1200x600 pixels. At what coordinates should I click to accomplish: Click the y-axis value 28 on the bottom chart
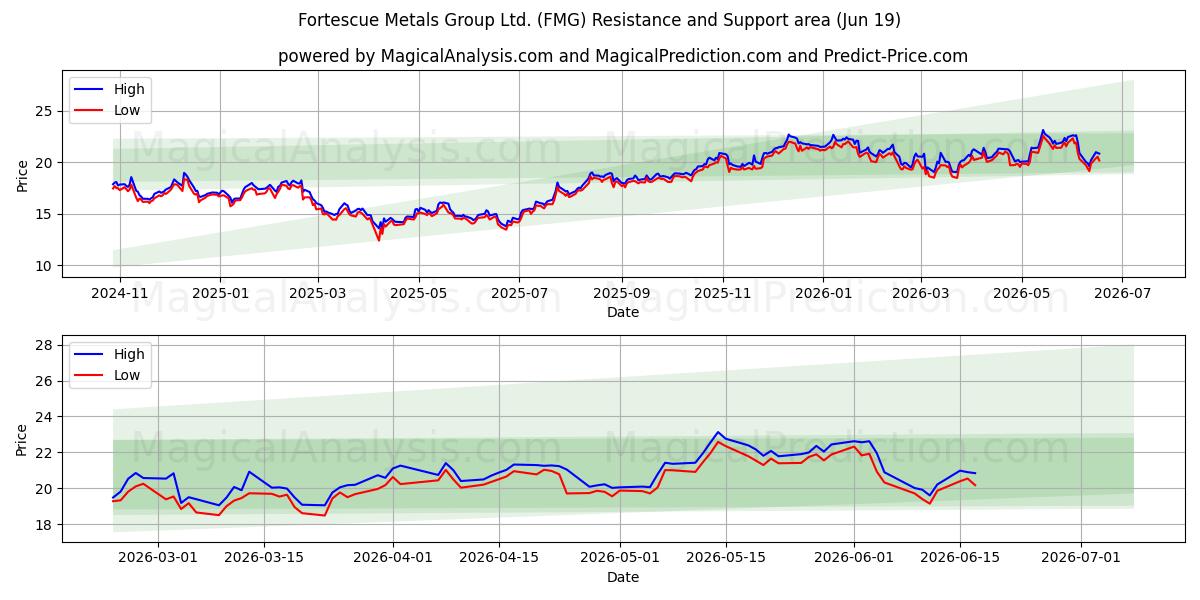click(46, 345)
